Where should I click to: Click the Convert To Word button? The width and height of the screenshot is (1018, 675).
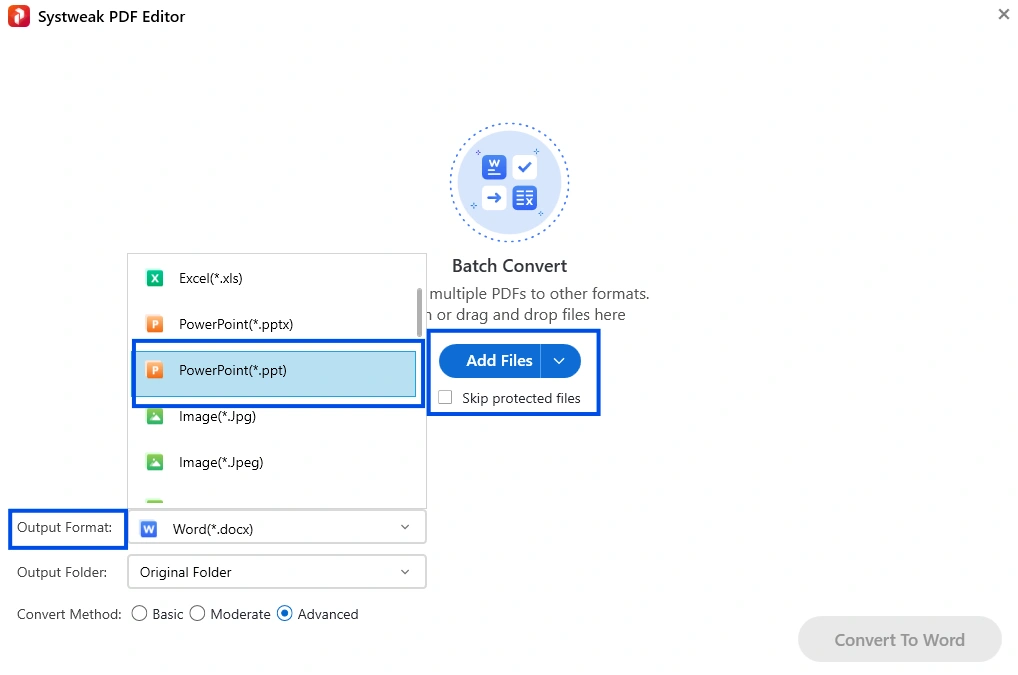pyautogui.click(x=899, y=639)
